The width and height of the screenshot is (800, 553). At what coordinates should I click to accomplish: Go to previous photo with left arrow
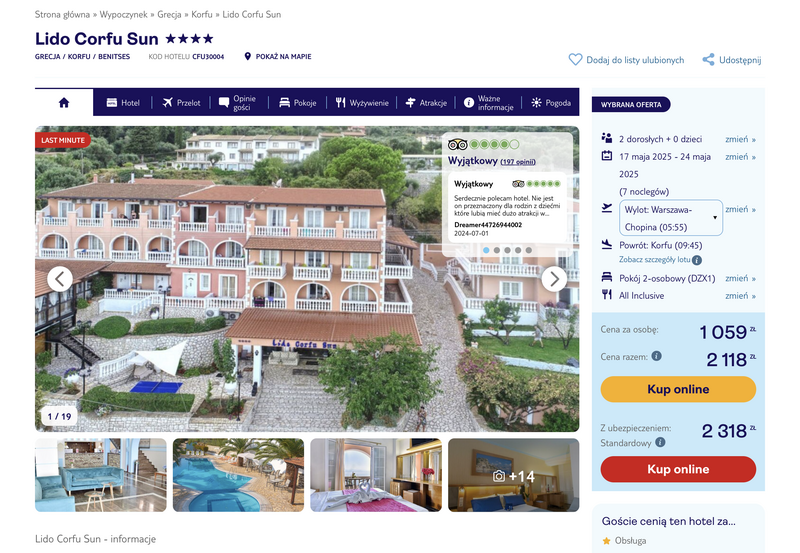(60, 279)
